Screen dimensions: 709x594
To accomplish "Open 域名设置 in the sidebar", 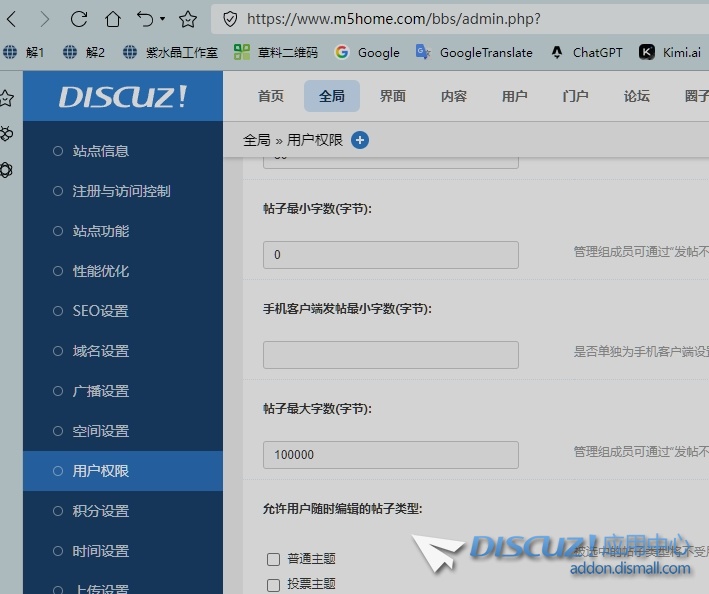I will [123, 351].
